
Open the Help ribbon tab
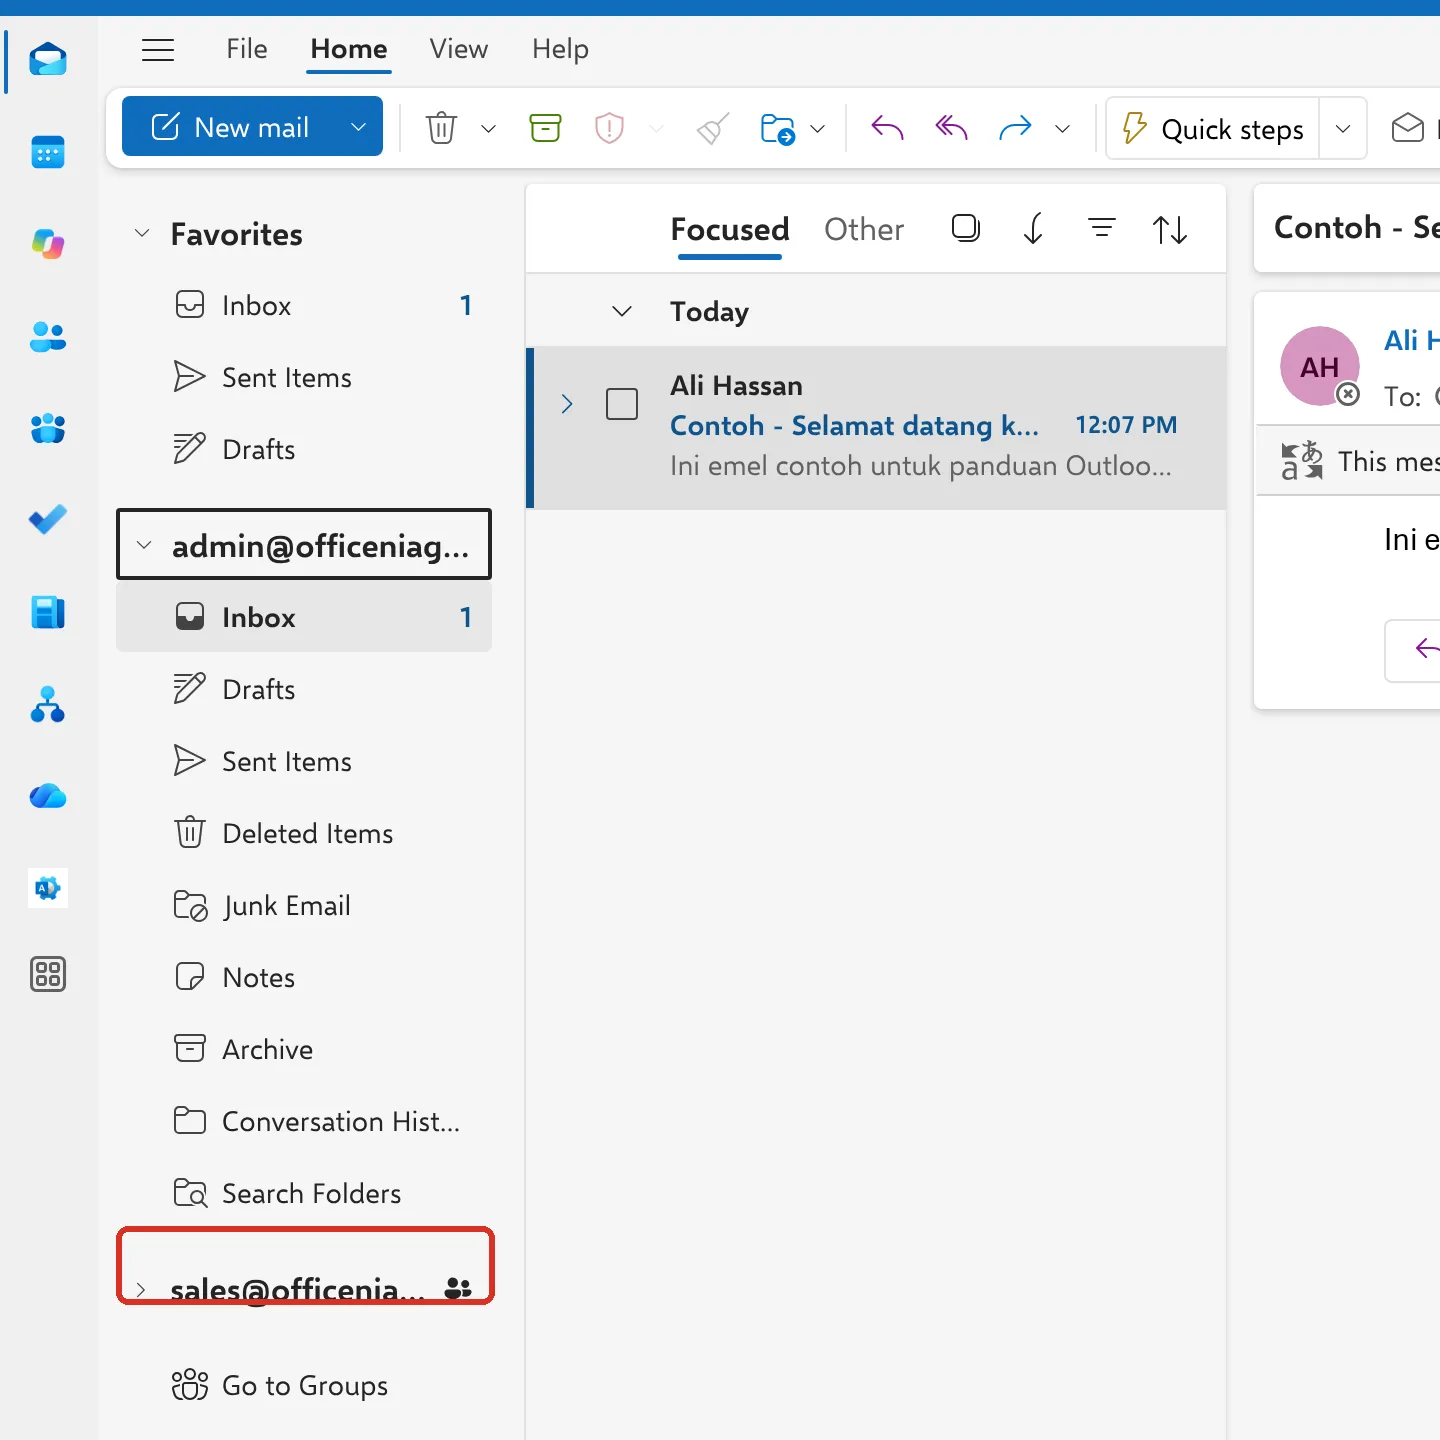pos(560,49)
